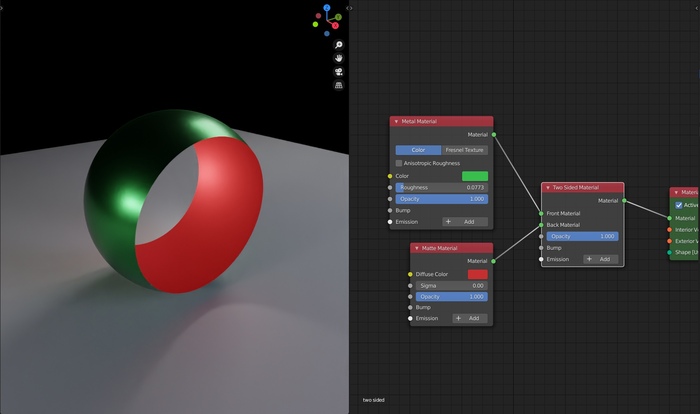Click the Sigma value field
Screen dimensions: 700x414
[x=452, y=285]
